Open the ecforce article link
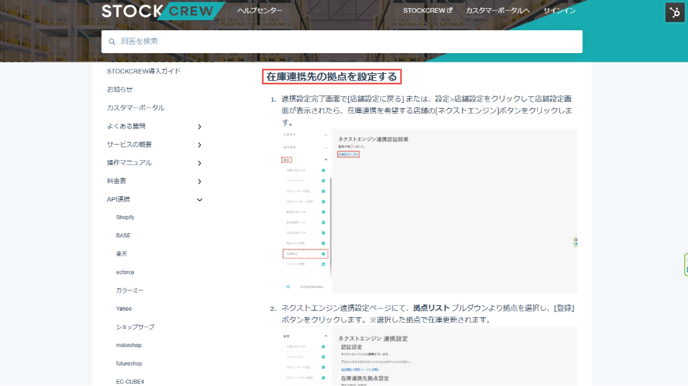The image size is (688, 386). click(125, 272)
